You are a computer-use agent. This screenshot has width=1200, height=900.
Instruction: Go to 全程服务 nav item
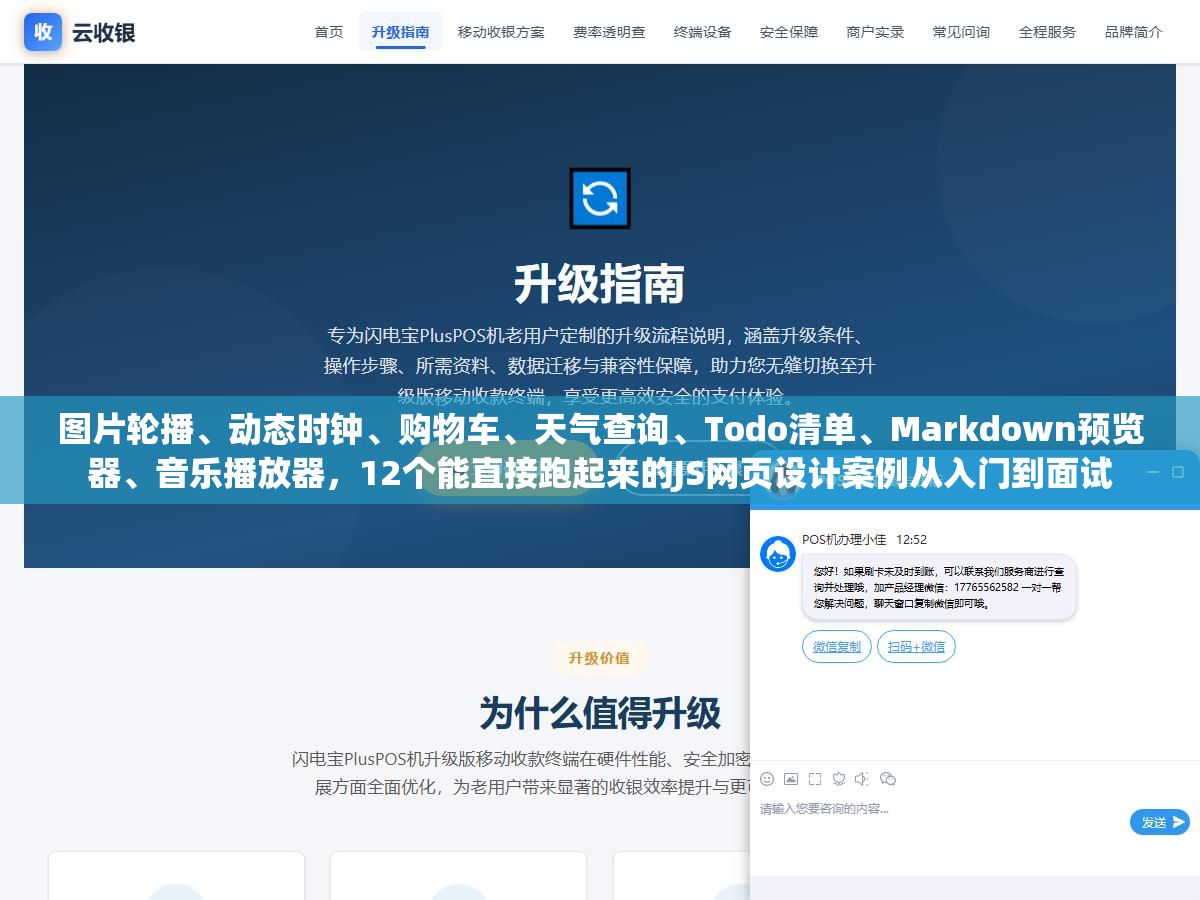(x=1047, y=32)
